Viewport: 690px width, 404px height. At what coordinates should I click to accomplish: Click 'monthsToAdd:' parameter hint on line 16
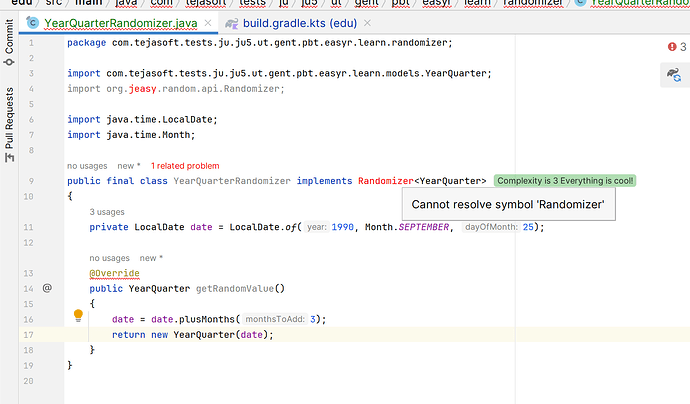coord(275,319)
